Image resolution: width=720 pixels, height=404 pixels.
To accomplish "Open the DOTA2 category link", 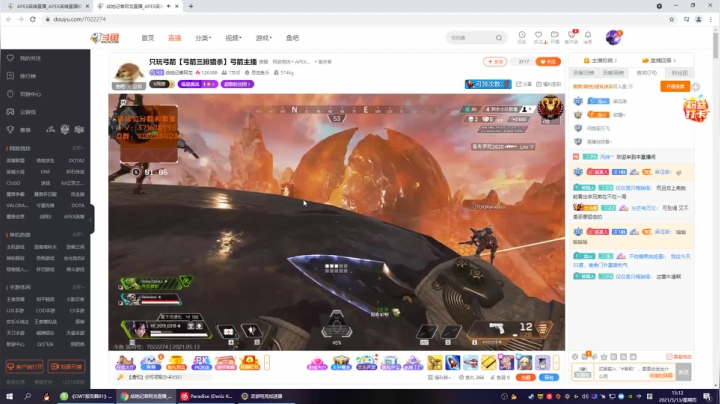I will pos(76,161).
